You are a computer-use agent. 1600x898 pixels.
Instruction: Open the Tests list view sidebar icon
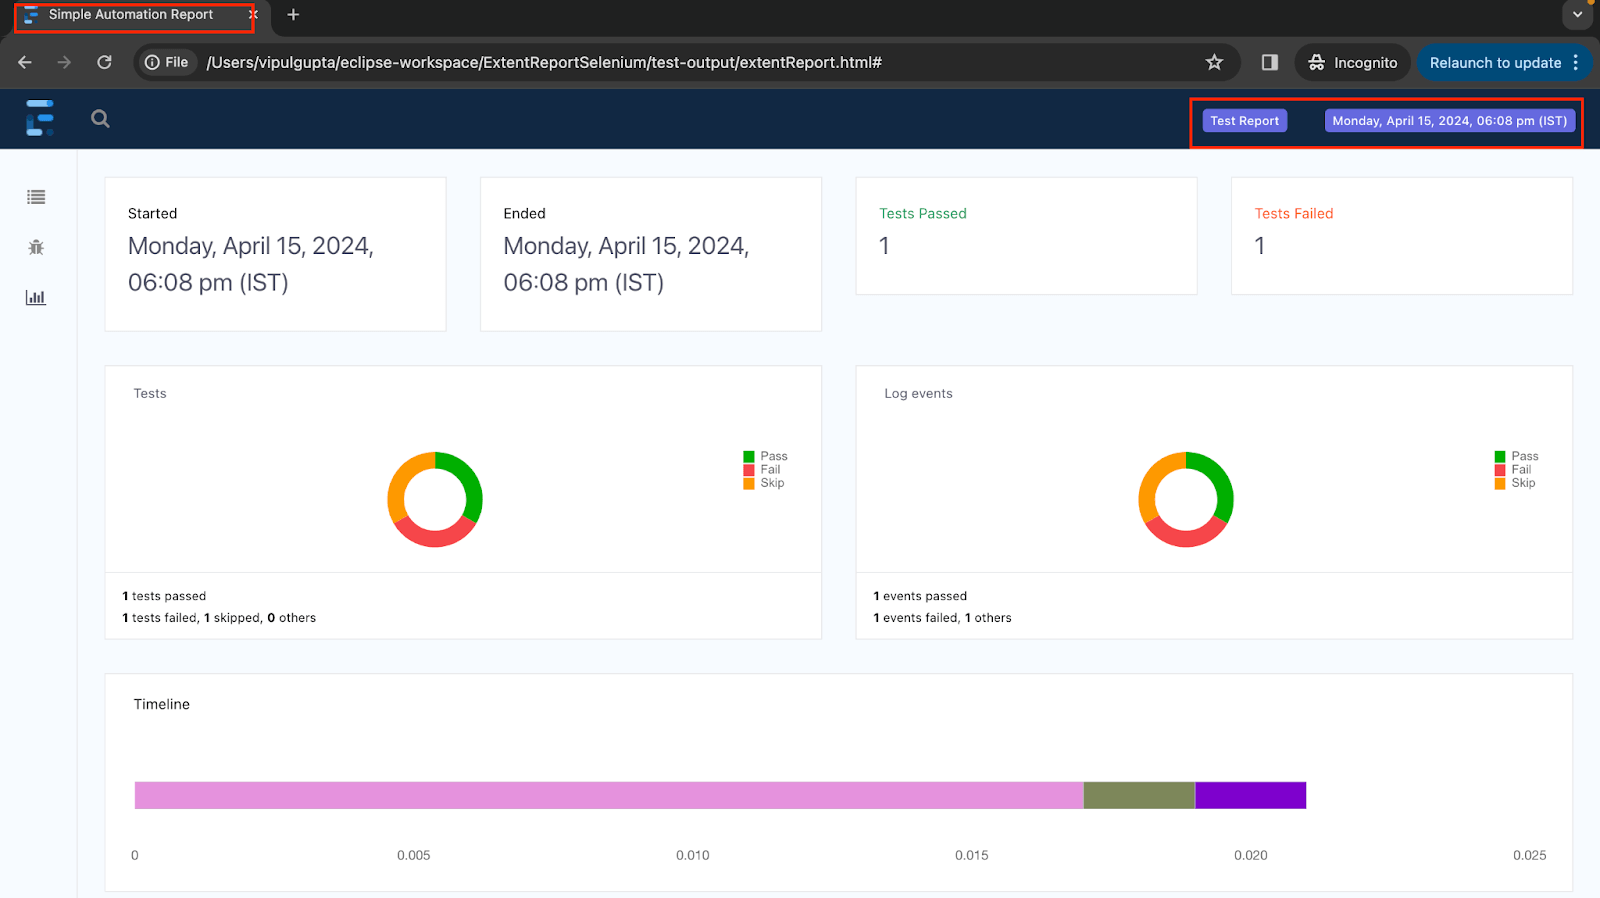coord(36,197)
